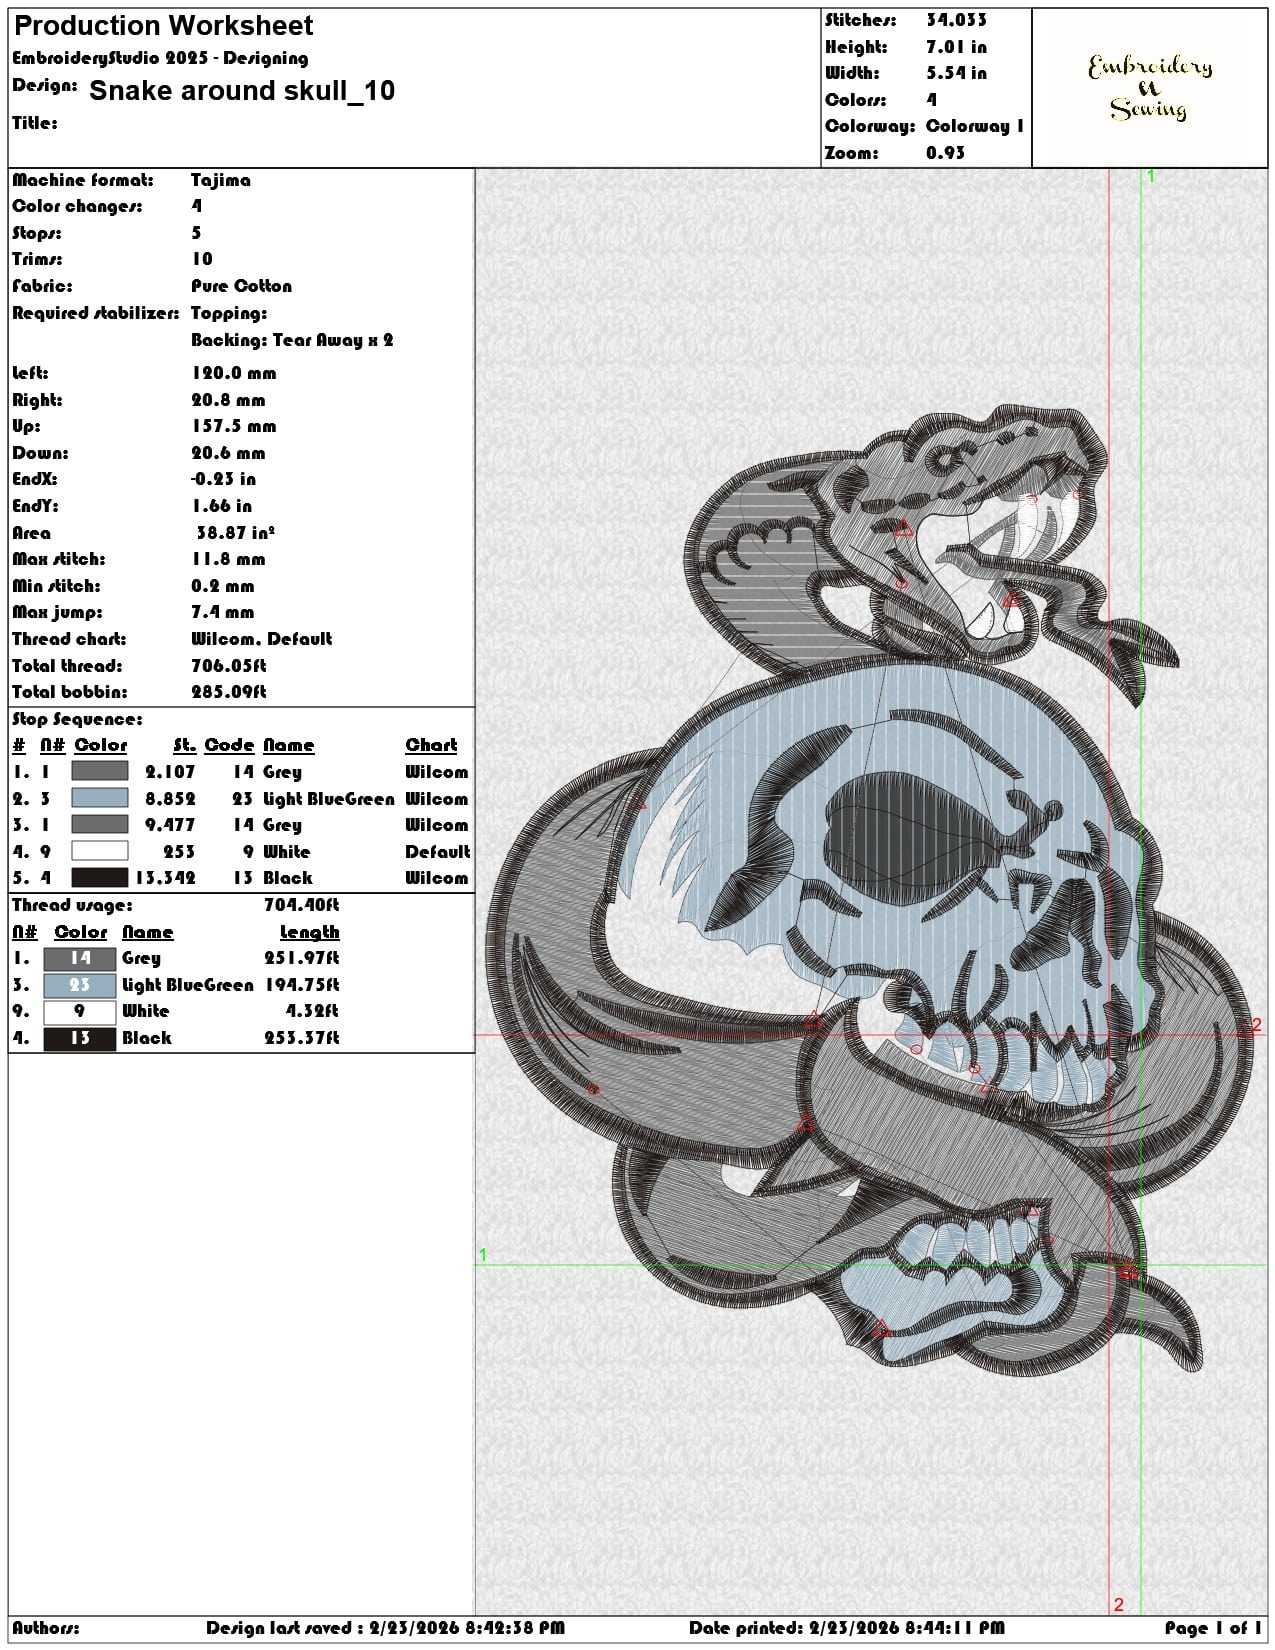Click 'Default' chart entry for White stop
The image size is (1275, 1650).
pyautogui.click(x=437, y=852)
